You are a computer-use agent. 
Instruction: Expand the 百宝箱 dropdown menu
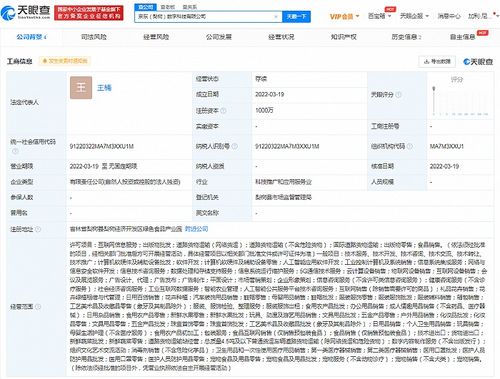[379, 16]
